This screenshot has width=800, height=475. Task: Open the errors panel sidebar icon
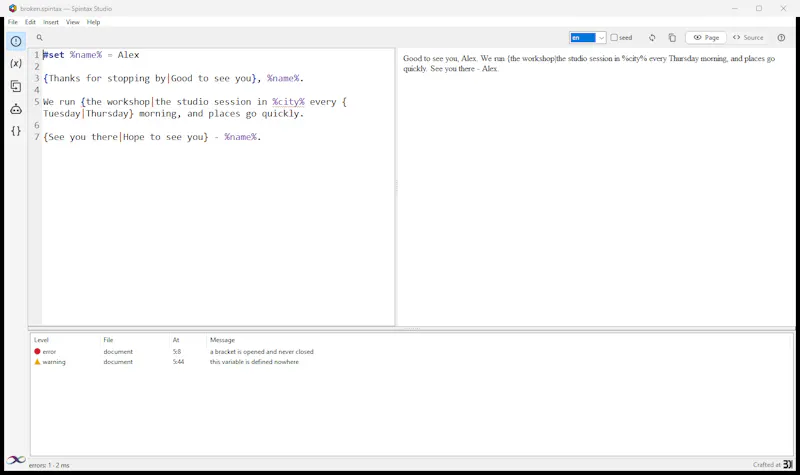tap(16, 41)
